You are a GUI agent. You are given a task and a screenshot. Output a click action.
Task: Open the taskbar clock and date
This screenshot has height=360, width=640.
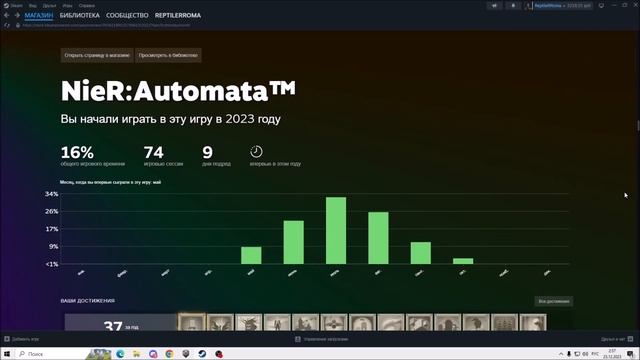[612, 354]
